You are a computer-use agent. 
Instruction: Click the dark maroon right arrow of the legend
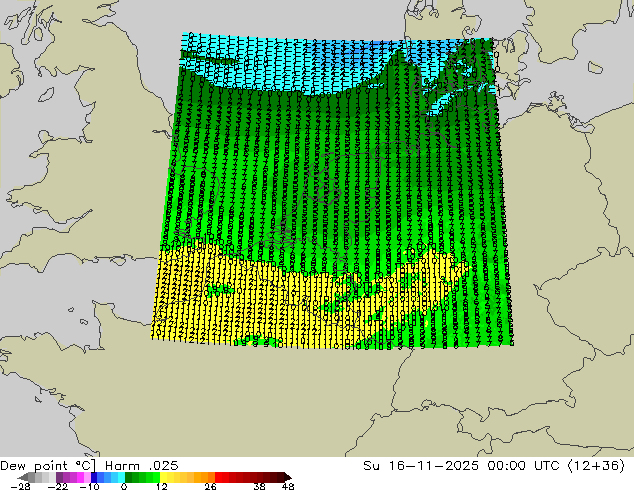click(287, 477)
